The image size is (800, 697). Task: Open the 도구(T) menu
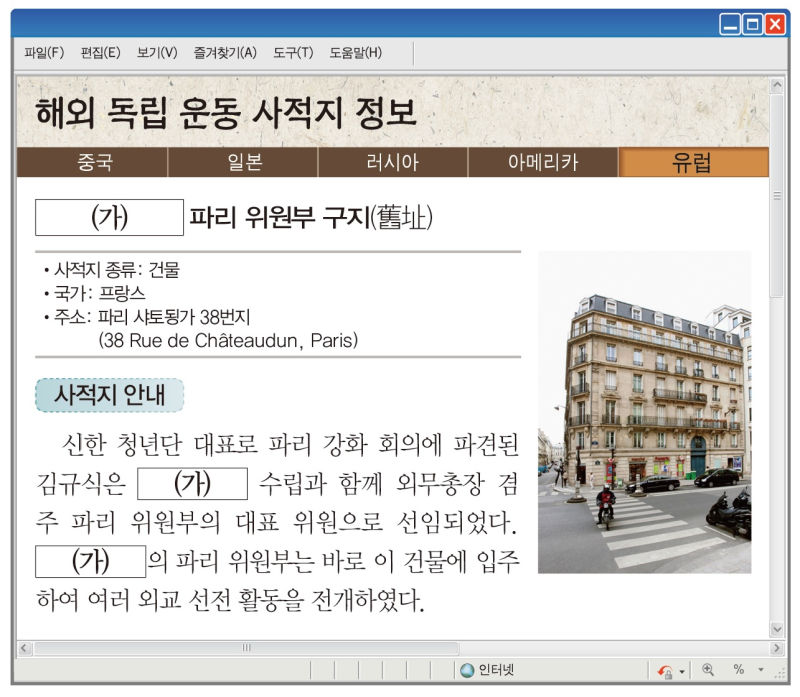click(x=293, y=52)
